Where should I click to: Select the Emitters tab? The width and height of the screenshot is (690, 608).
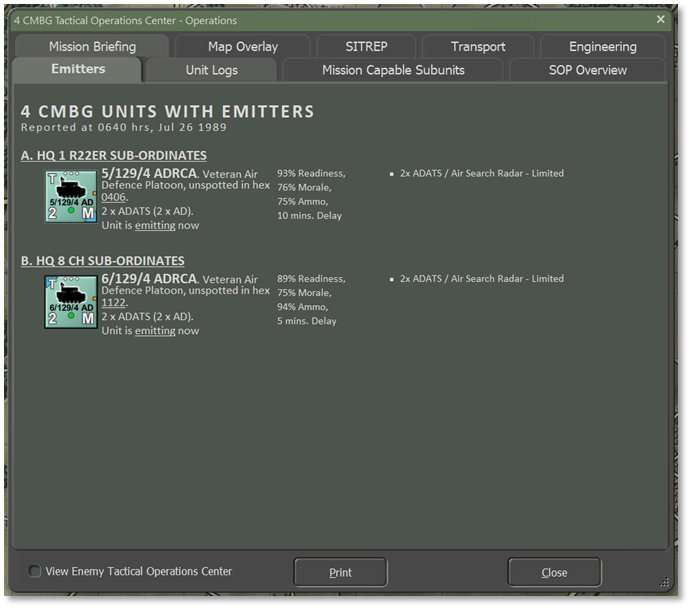pyautogui.click(x=78, y=70)
